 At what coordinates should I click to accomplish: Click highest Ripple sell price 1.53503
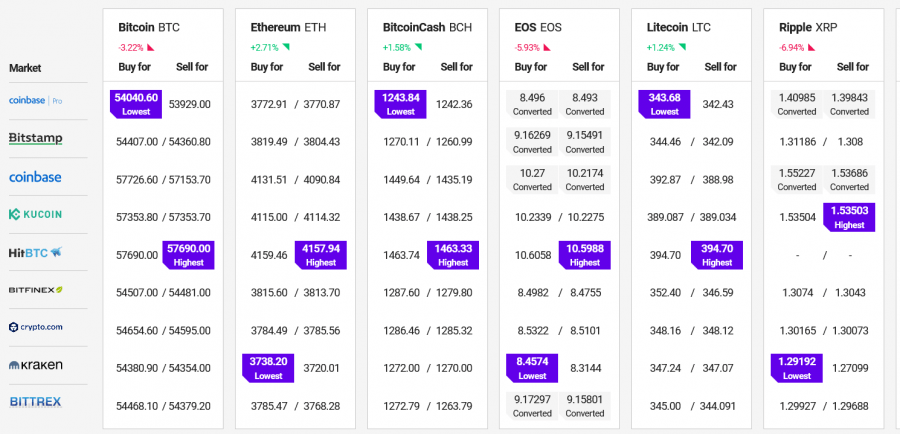849,217
